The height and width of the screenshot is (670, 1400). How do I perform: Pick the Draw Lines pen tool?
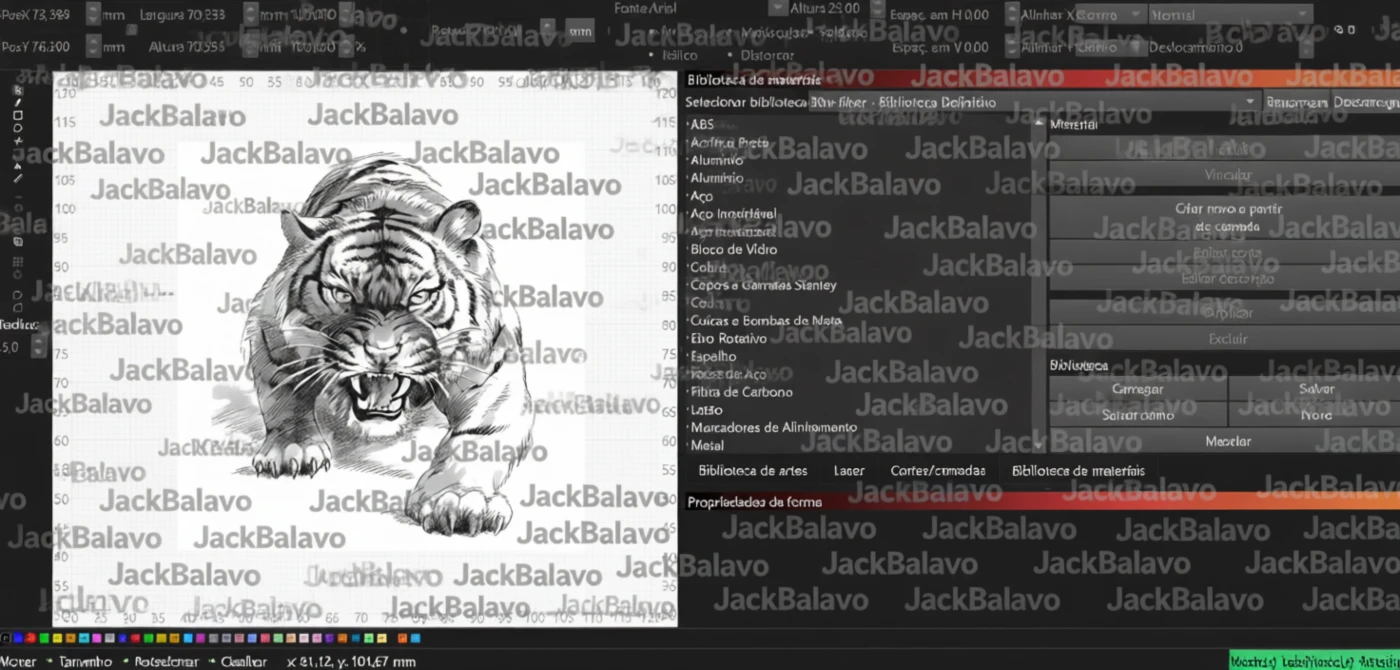pyautogui.click(x=18, y=103)
